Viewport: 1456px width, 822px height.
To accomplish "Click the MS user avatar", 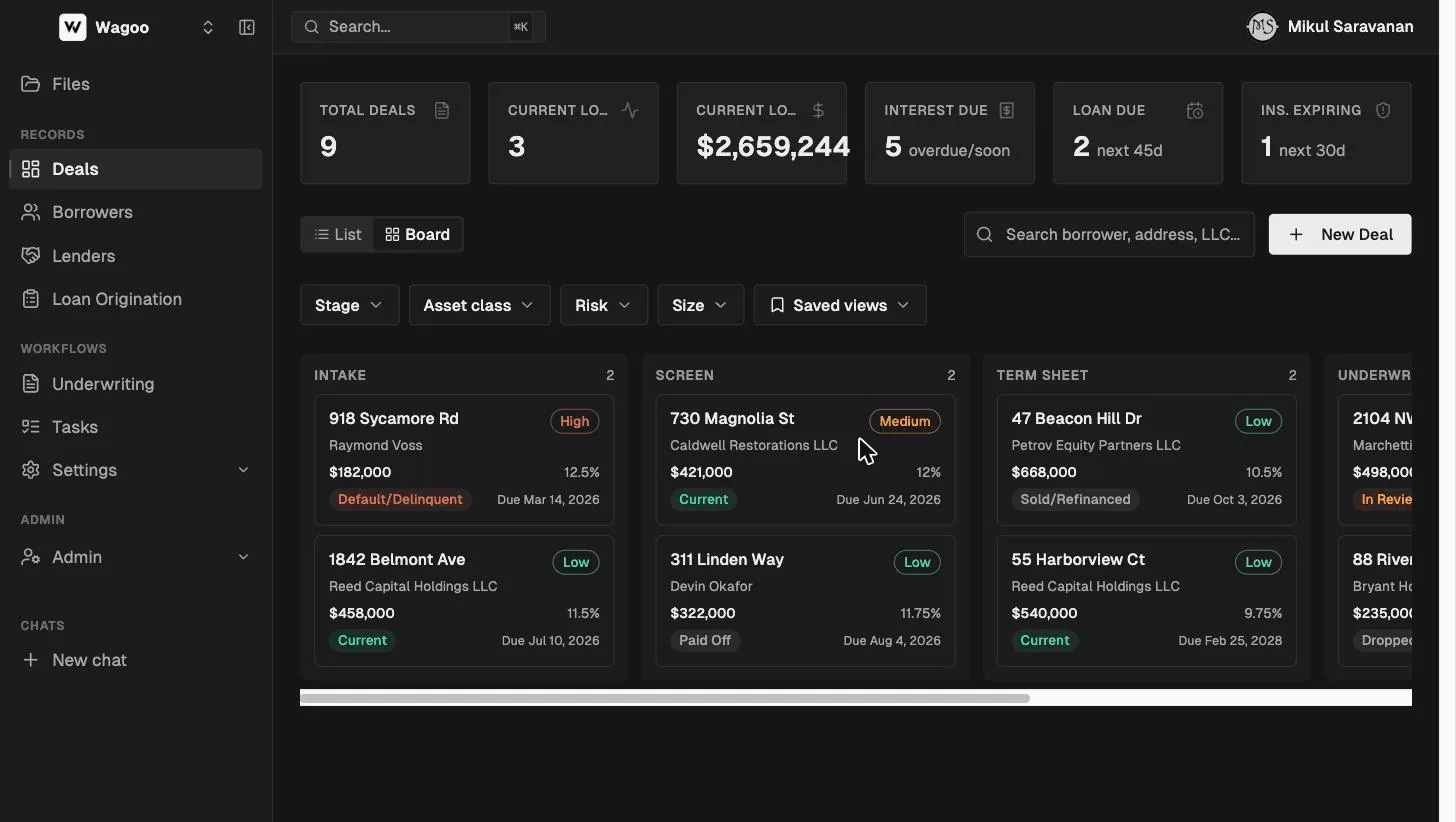I will click(x=1262, y=27).
